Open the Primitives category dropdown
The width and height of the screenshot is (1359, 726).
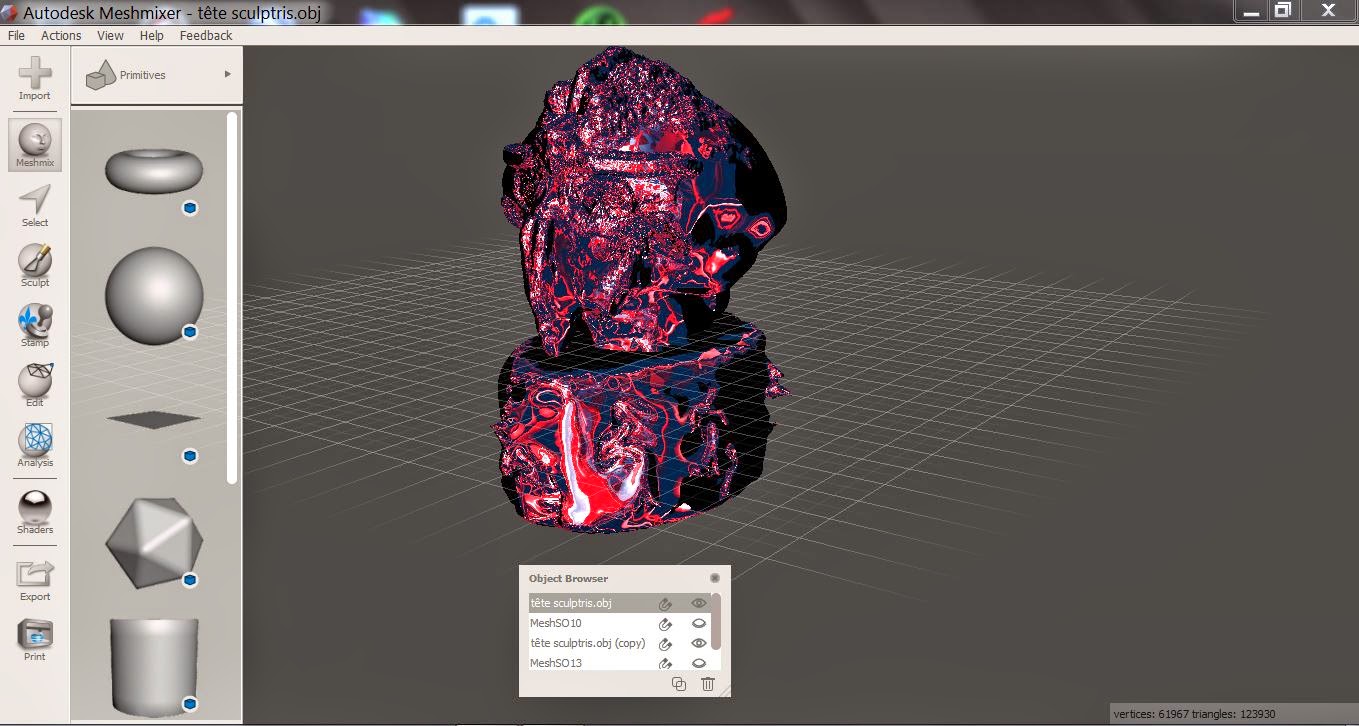point(157,75)
